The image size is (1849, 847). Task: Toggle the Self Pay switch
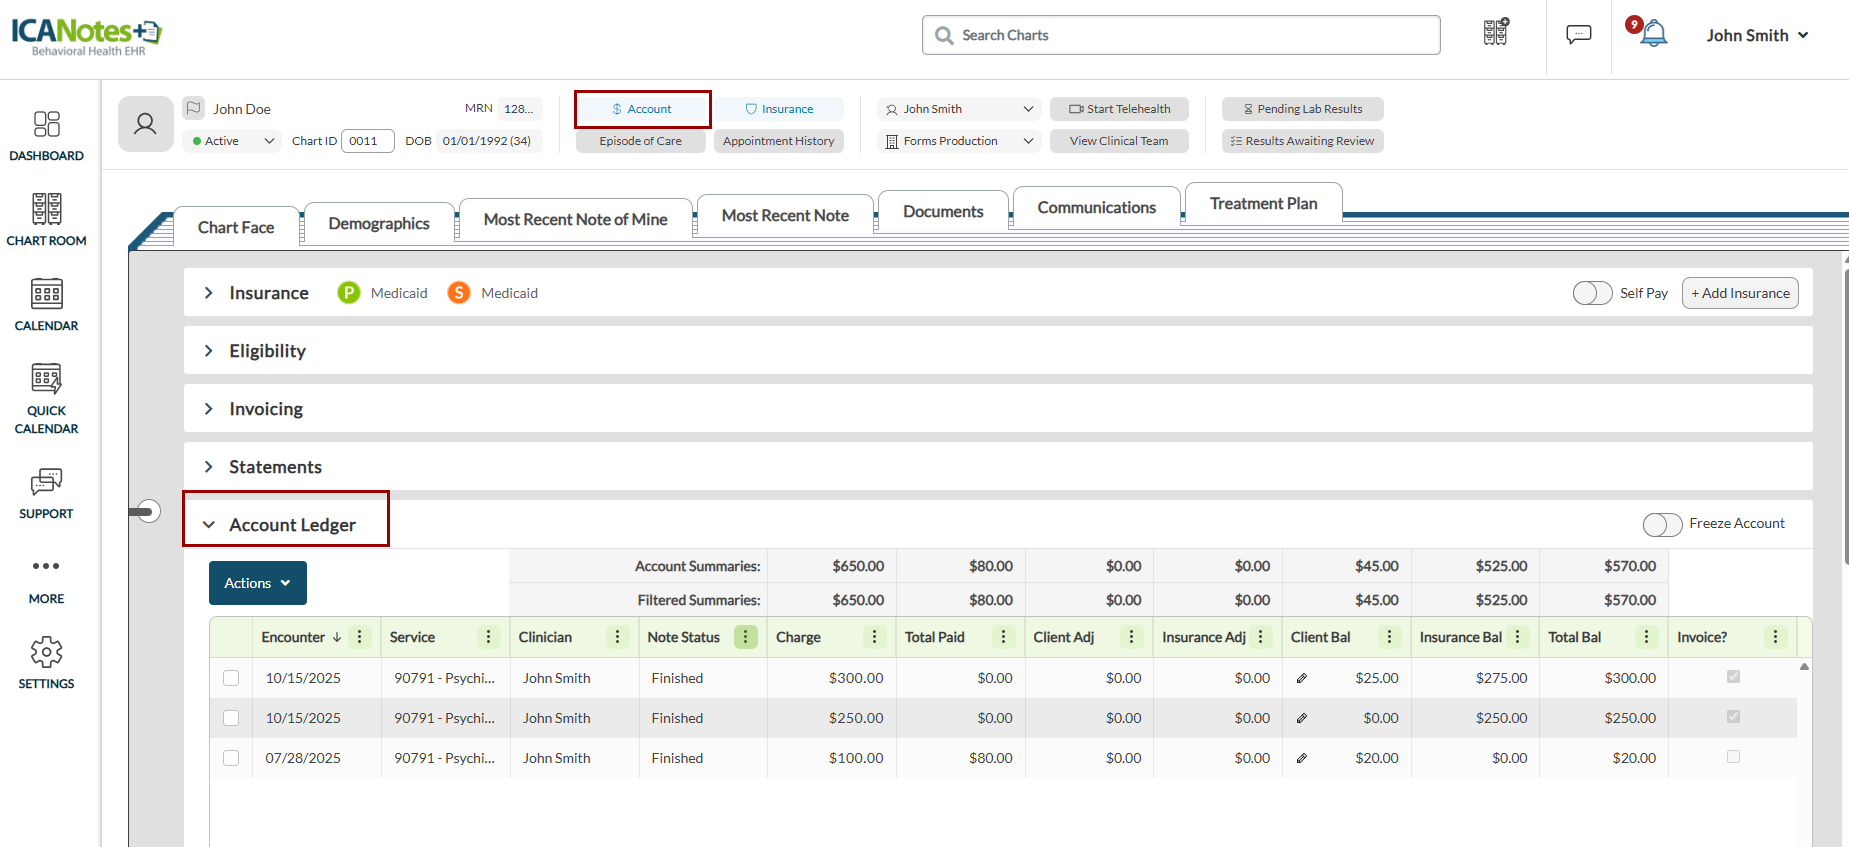coord(1592,293)
